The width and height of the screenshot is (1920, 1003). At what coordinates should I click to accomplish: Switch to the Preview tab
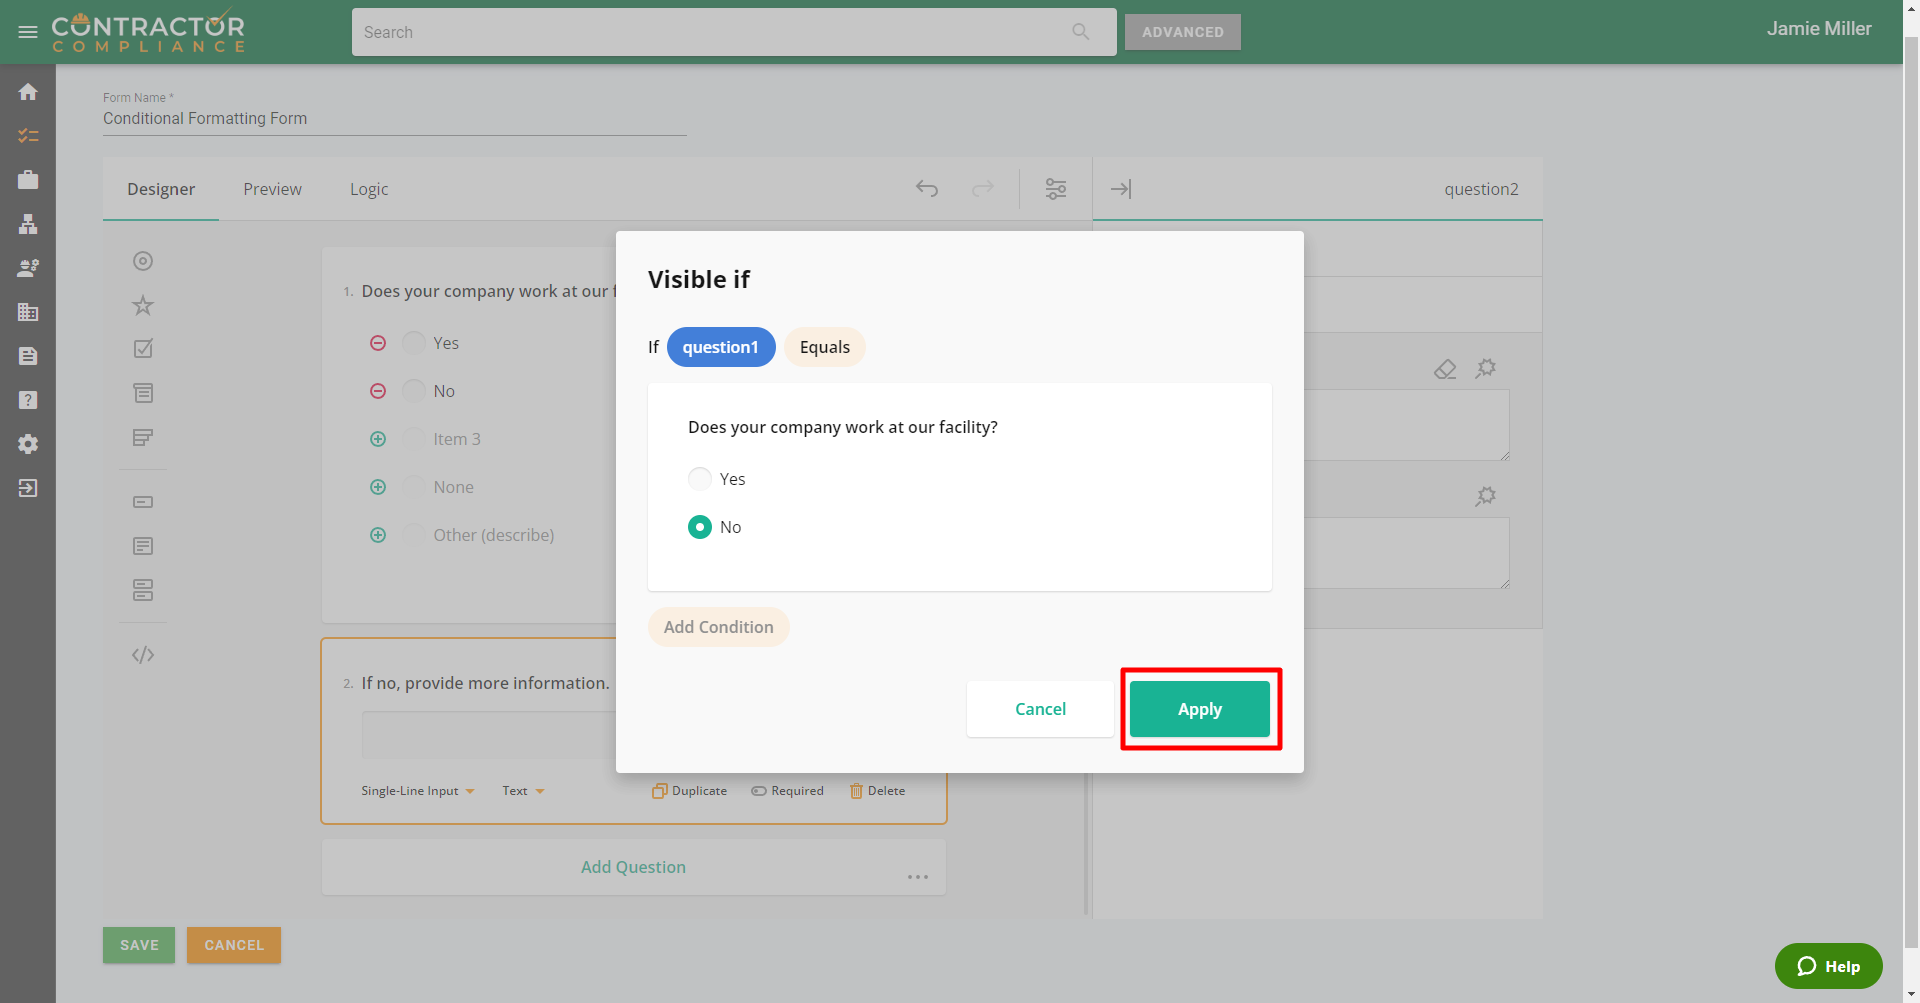tap(272, 189)
